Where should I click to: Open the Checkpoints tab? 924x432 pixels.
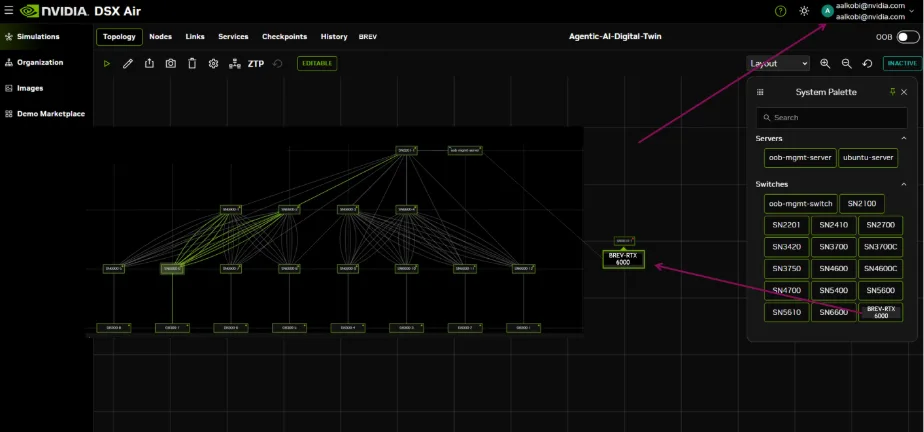[x=285, y=37]
